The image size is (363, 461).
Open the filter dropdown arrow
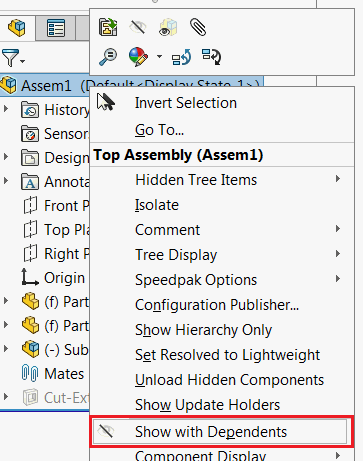click(23, 61)
